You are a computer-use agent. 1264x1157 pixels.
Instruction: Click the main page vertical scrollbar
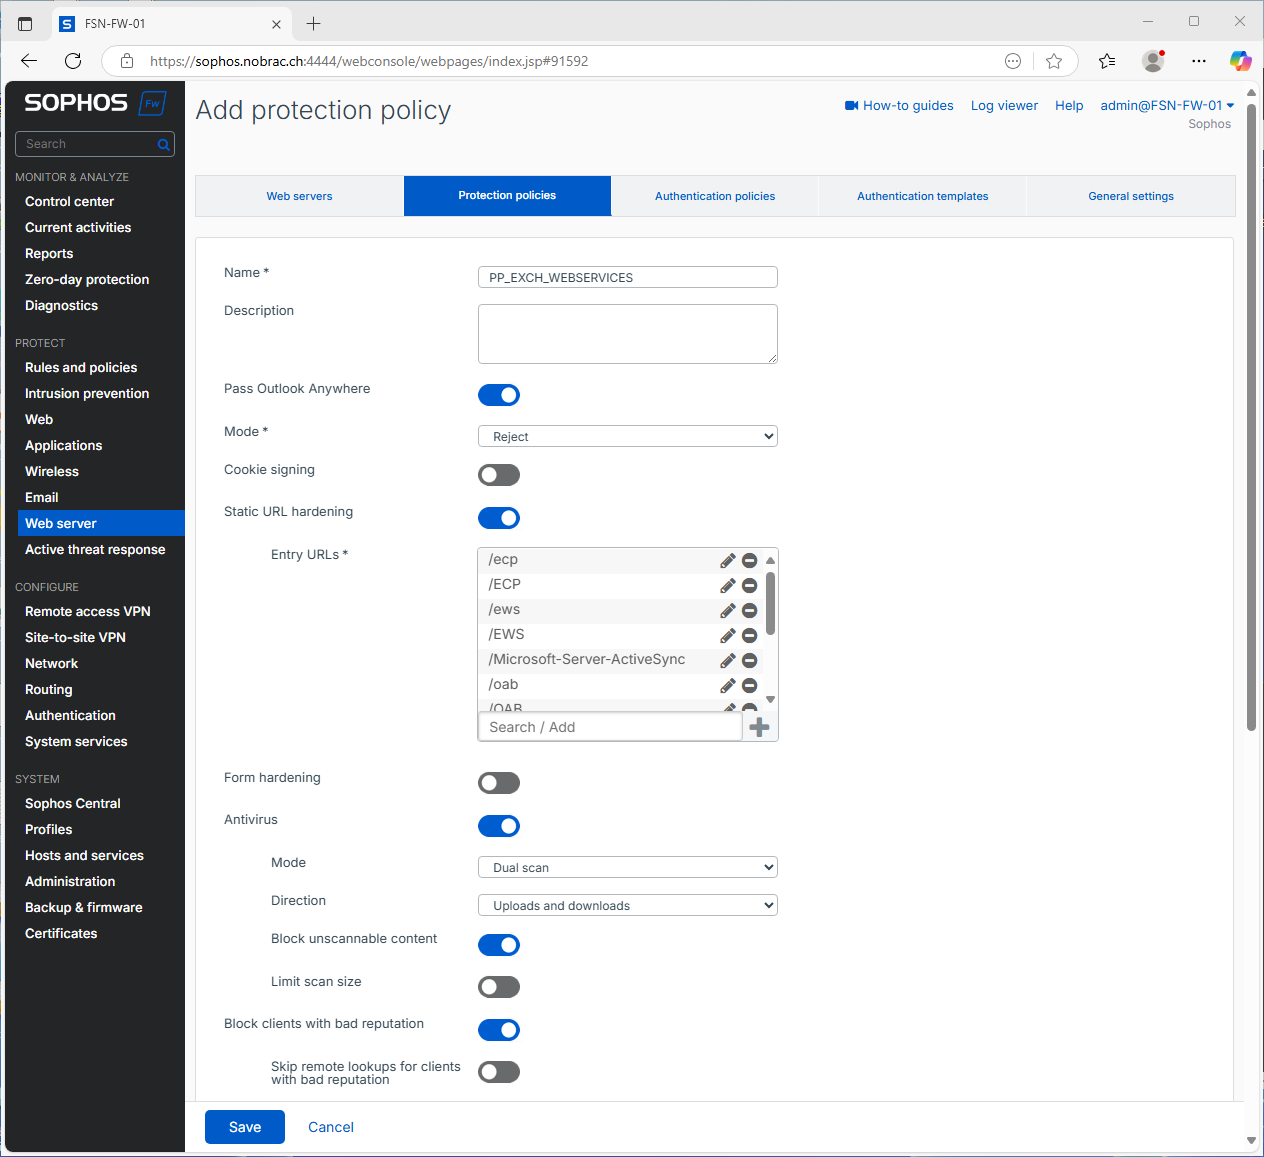pos(1251,418)
